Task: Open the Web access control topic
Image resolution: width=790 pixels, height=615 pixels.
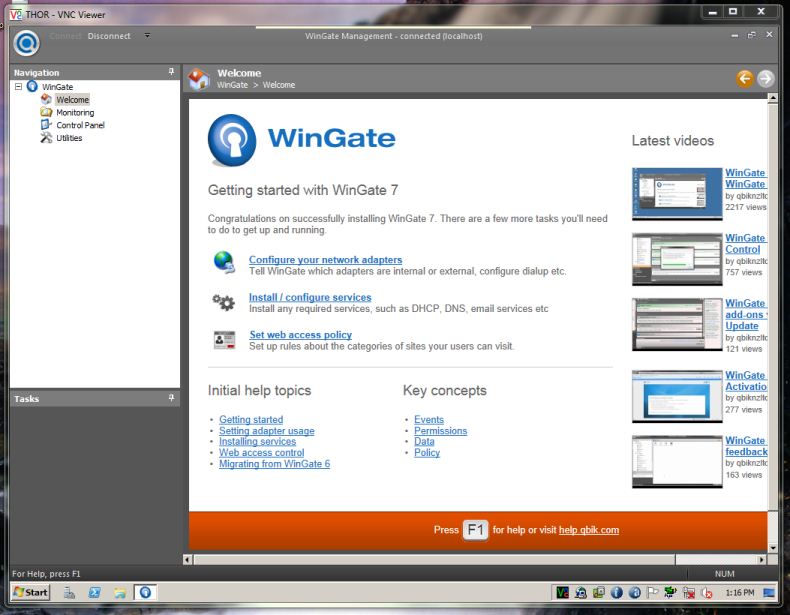Action: coord(261,452)
